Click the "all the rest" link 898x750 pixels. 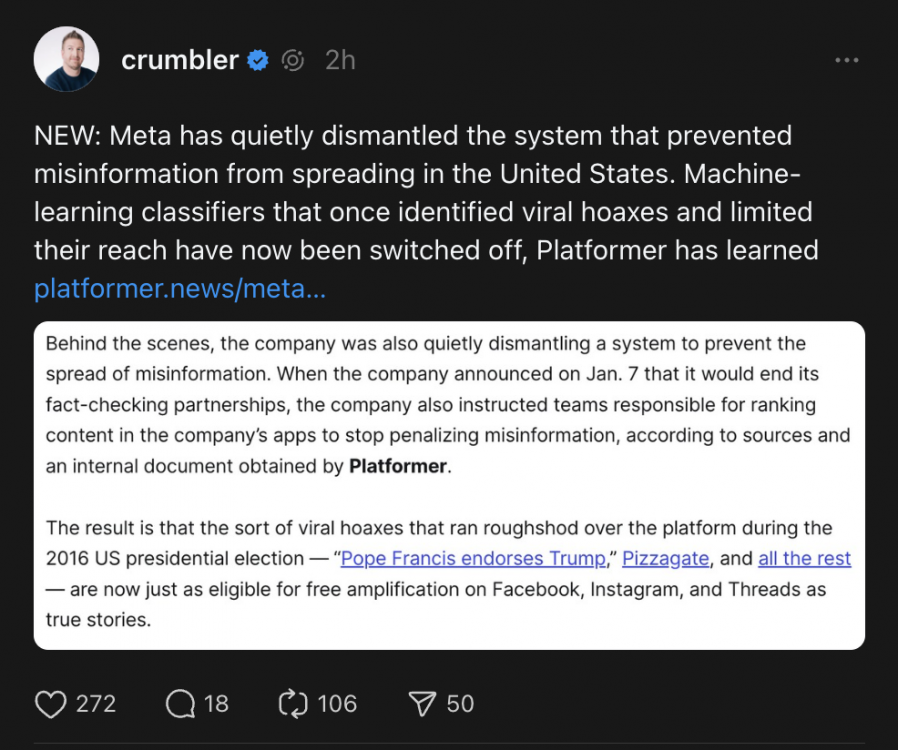point(804,558)
